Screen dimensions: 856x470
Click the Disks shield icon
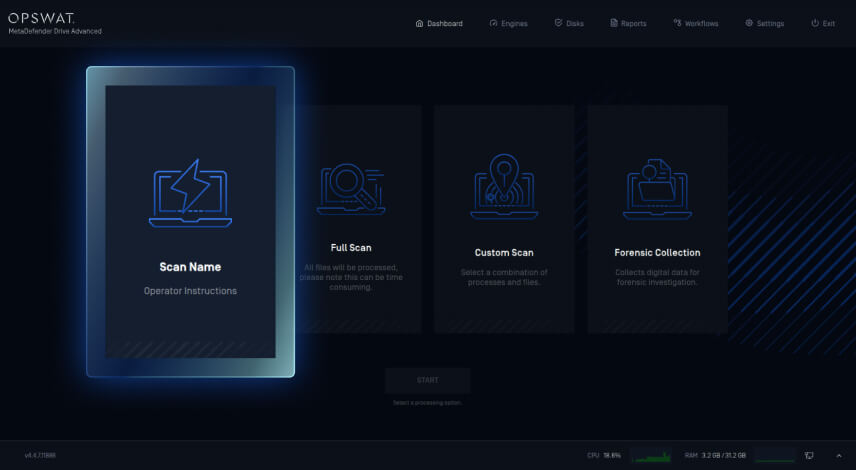coord(558,23)
